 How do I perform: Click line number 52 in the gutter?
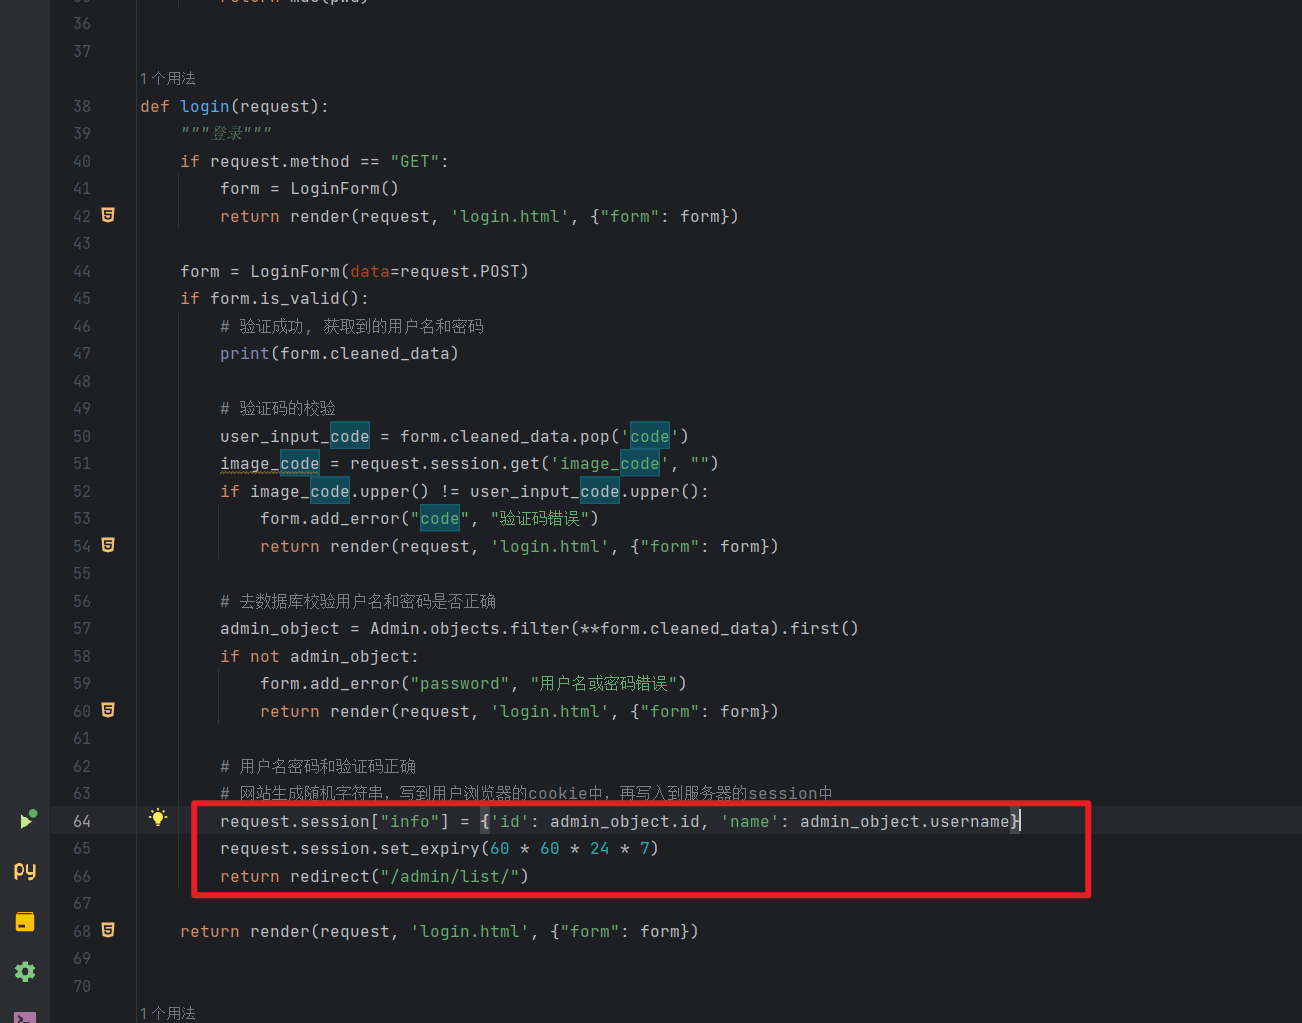point(82,491)
